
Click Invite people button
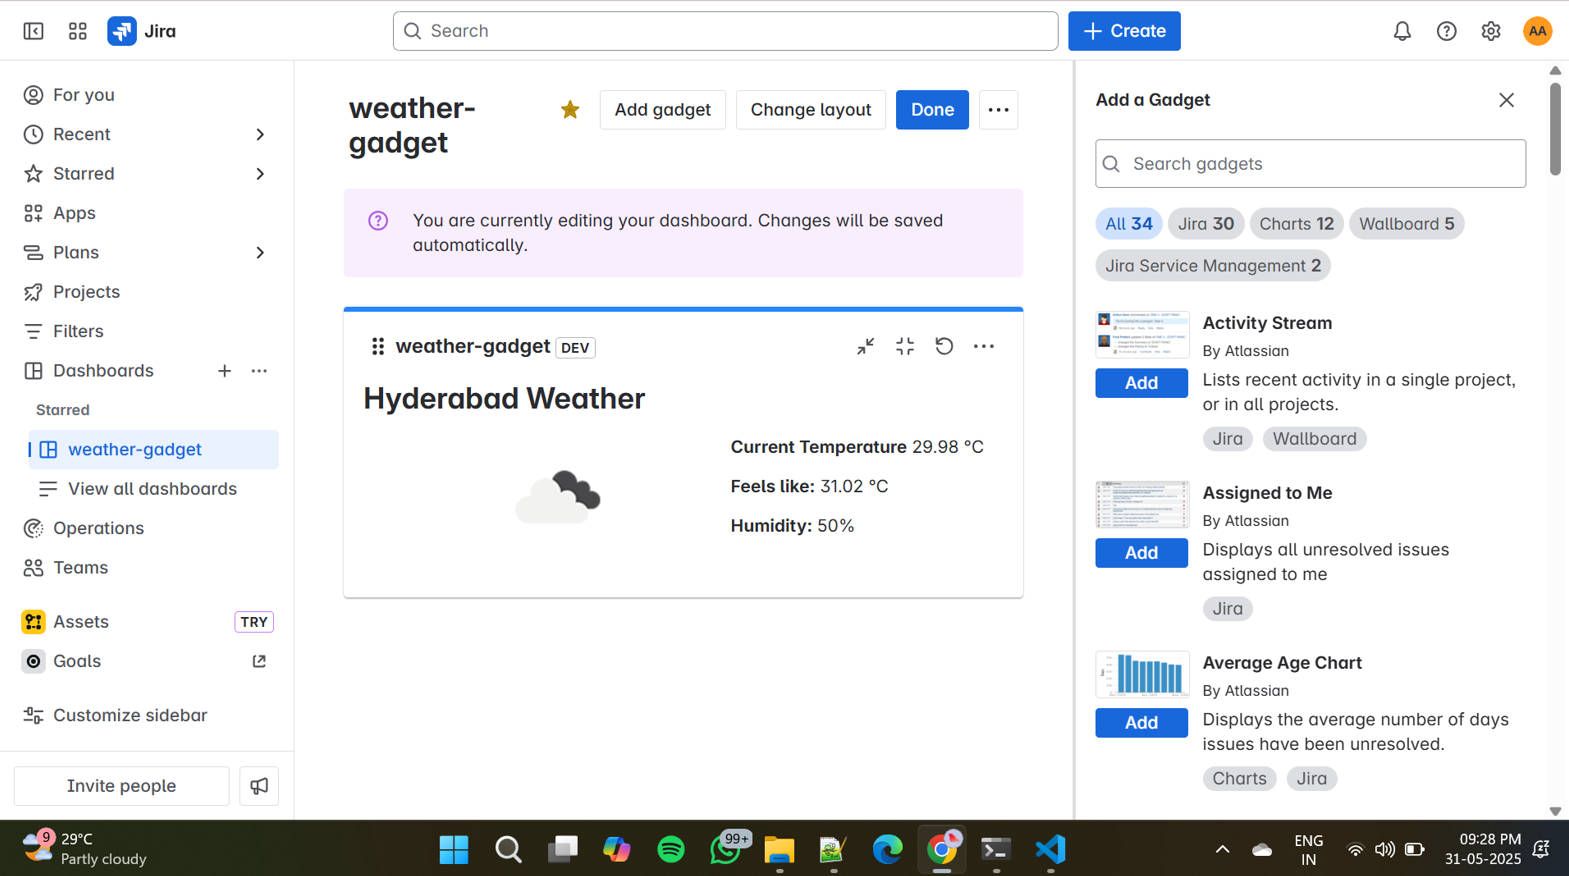(x=122, y=786)
